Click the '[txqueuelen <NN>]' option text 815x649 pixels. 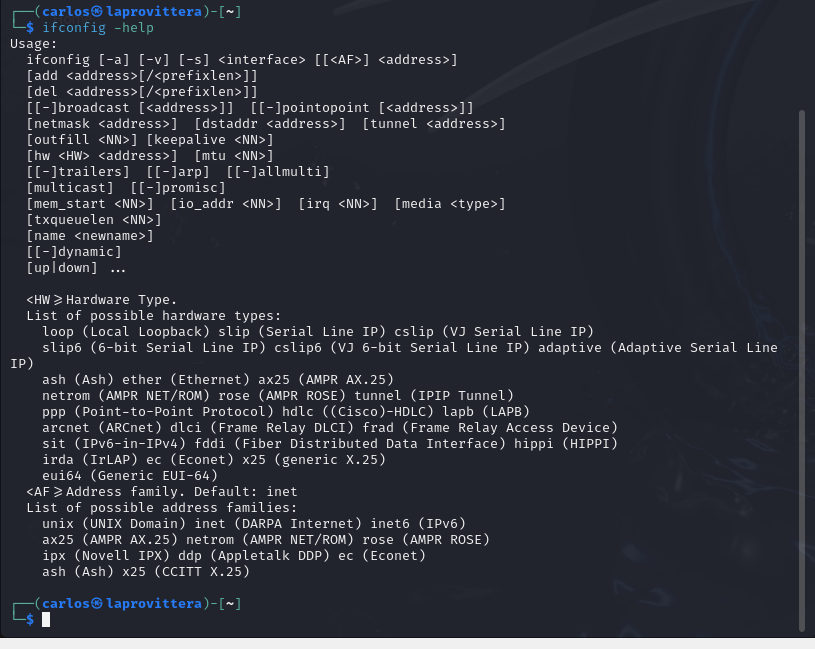(x=94, y=220)
